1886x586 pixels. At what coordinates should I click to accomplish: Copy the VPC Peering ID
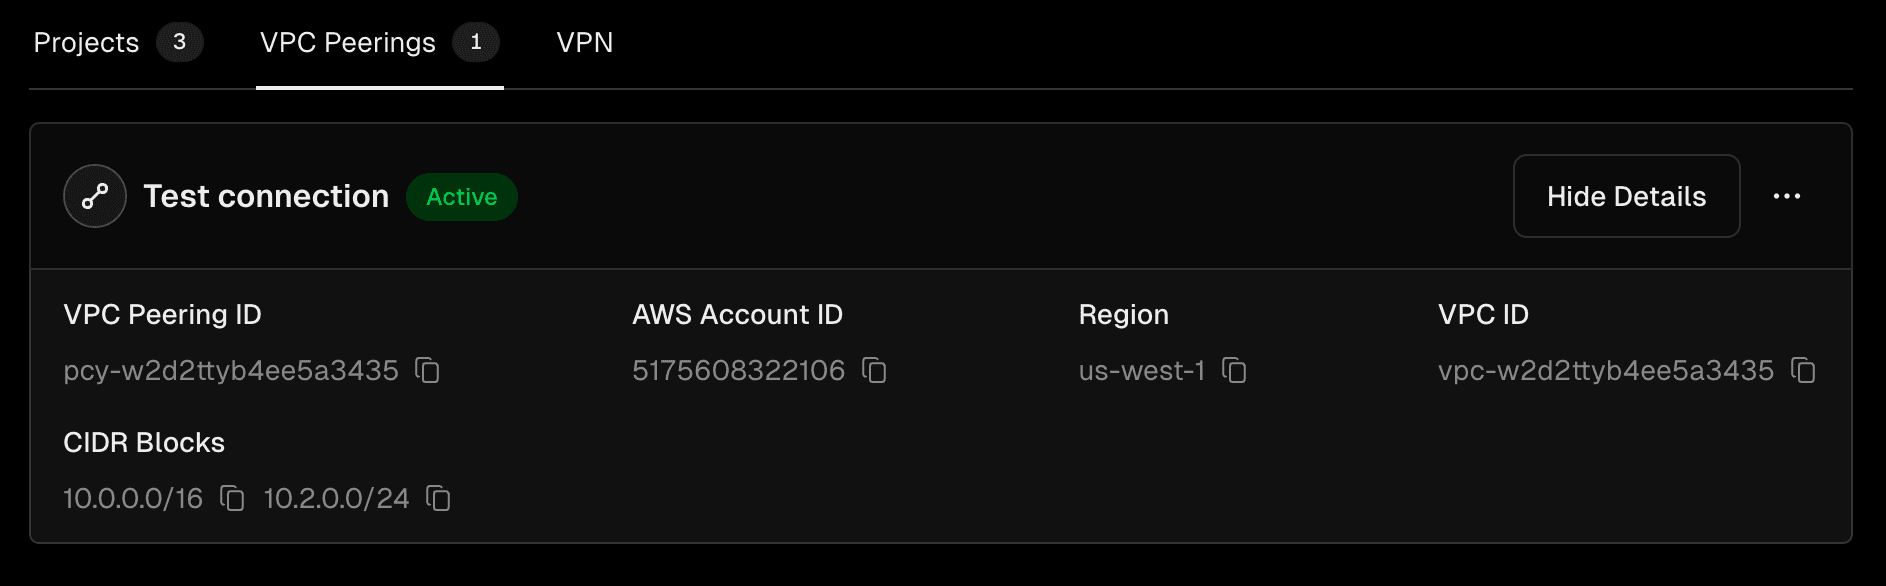427,372
